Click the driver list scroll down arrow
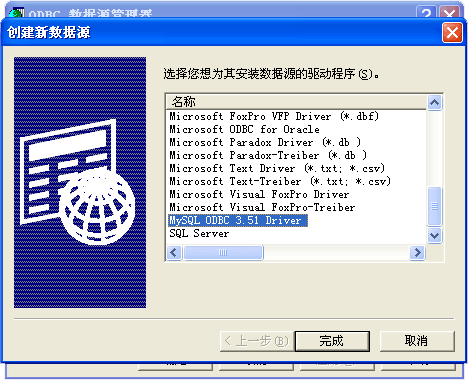This screenshot has width=468, height=380. [434, 236]
